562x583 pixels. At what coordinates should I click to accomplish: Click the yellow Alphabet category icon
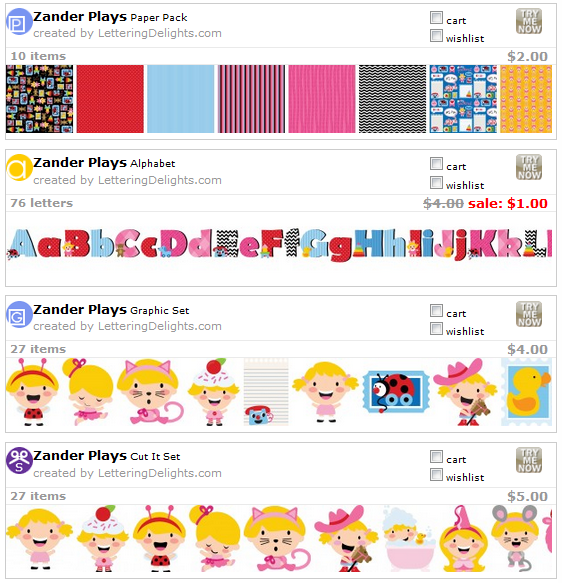point(19,168)
